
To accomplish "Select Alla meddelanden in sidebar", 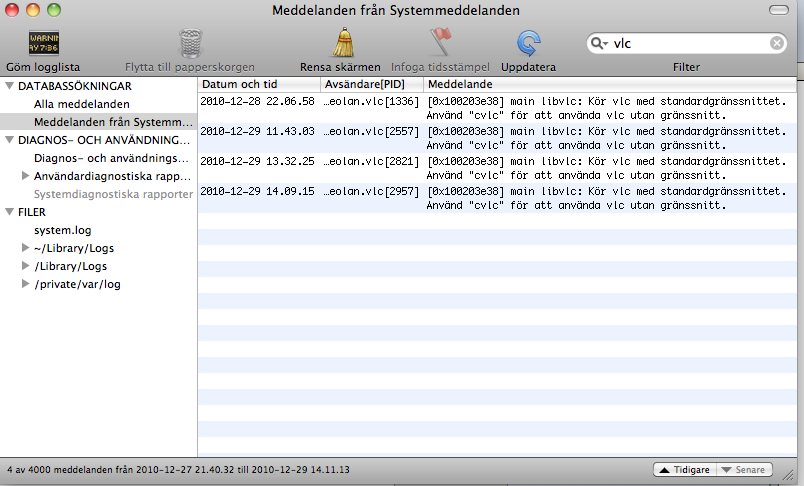I will click(82, 104).
